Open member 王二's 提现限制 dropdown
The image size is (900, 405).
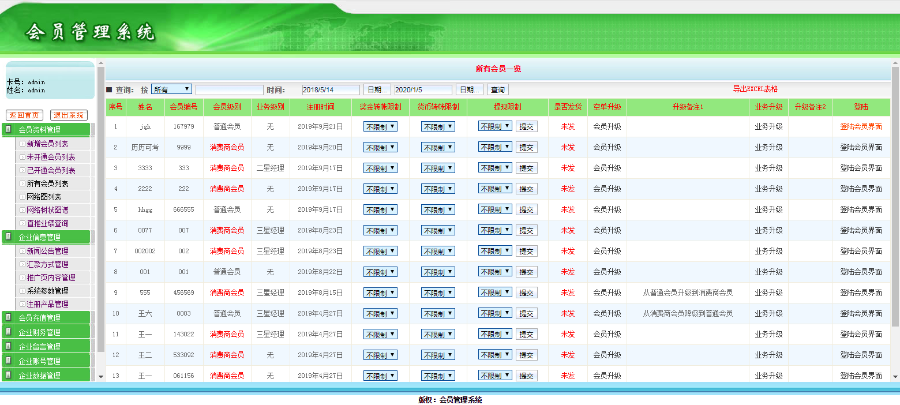coord(495,355)
